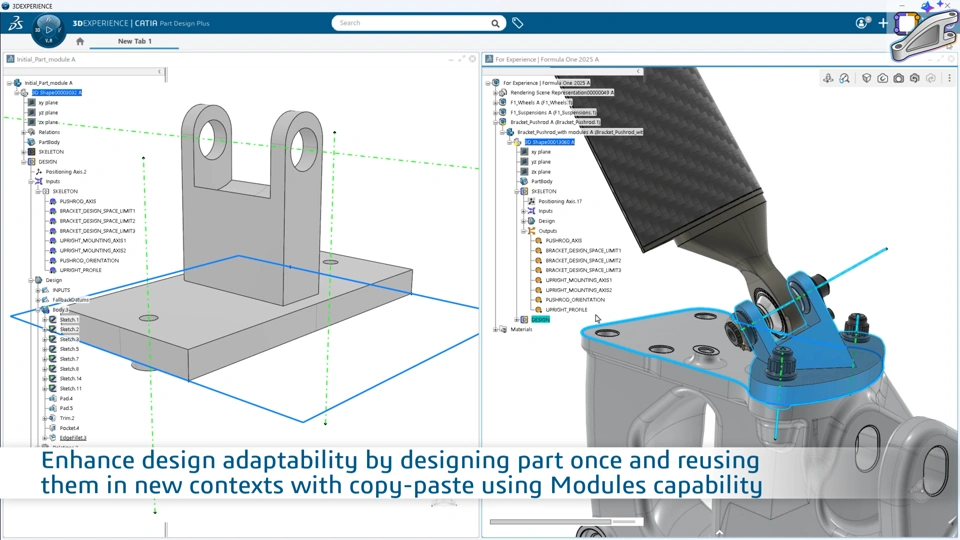The width and height of the screenshot is (960, 540).
Task: Select BRACKET_DESIGN_SPACE_LIMIT3 output in right tree
Action: (583, 270)
